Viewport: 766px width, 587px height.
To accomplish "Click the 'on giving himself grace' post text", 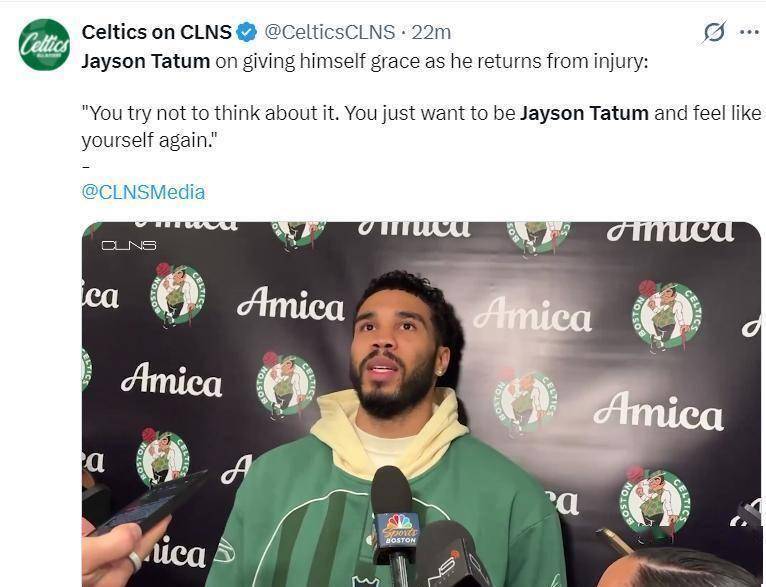I will (x=431, y=62).
